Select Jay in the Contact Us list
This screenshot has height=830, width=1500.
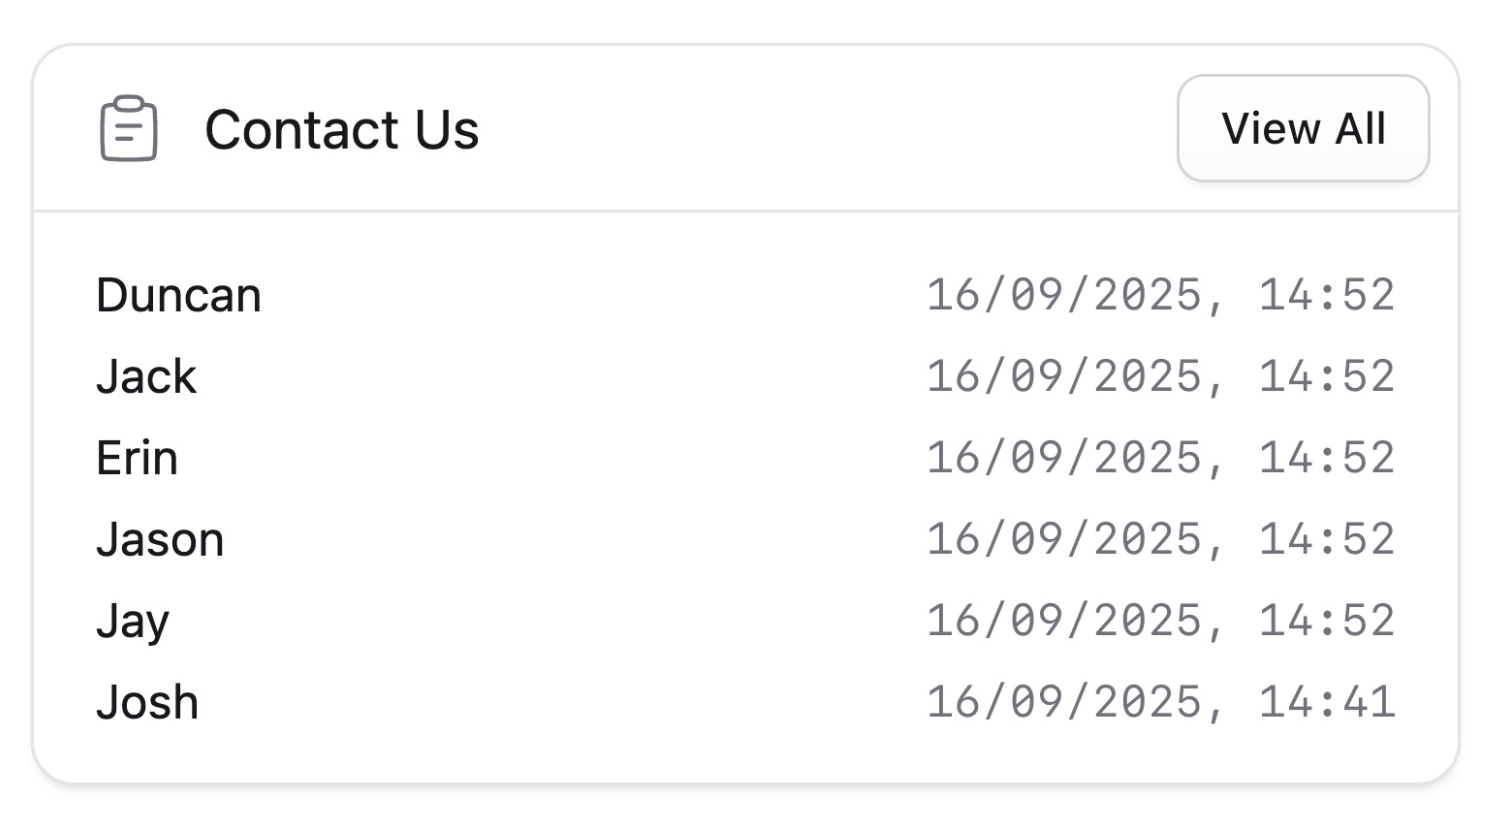click(x=134, y=621)
